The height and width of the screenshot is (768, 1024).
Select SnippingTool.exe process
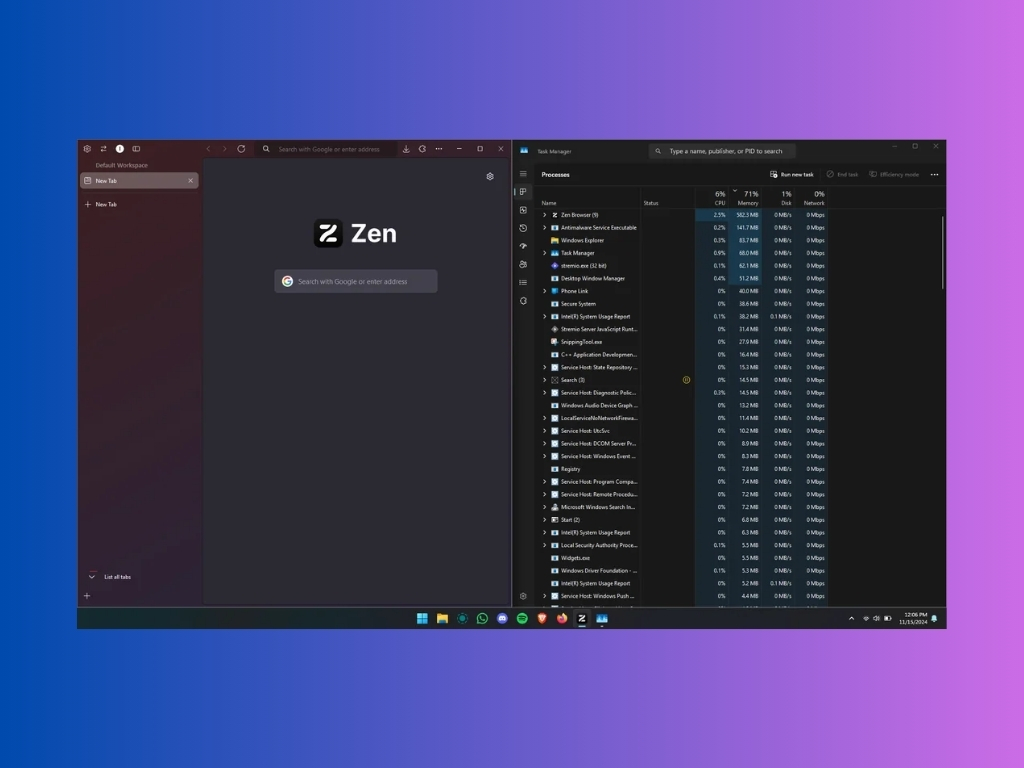683,342
